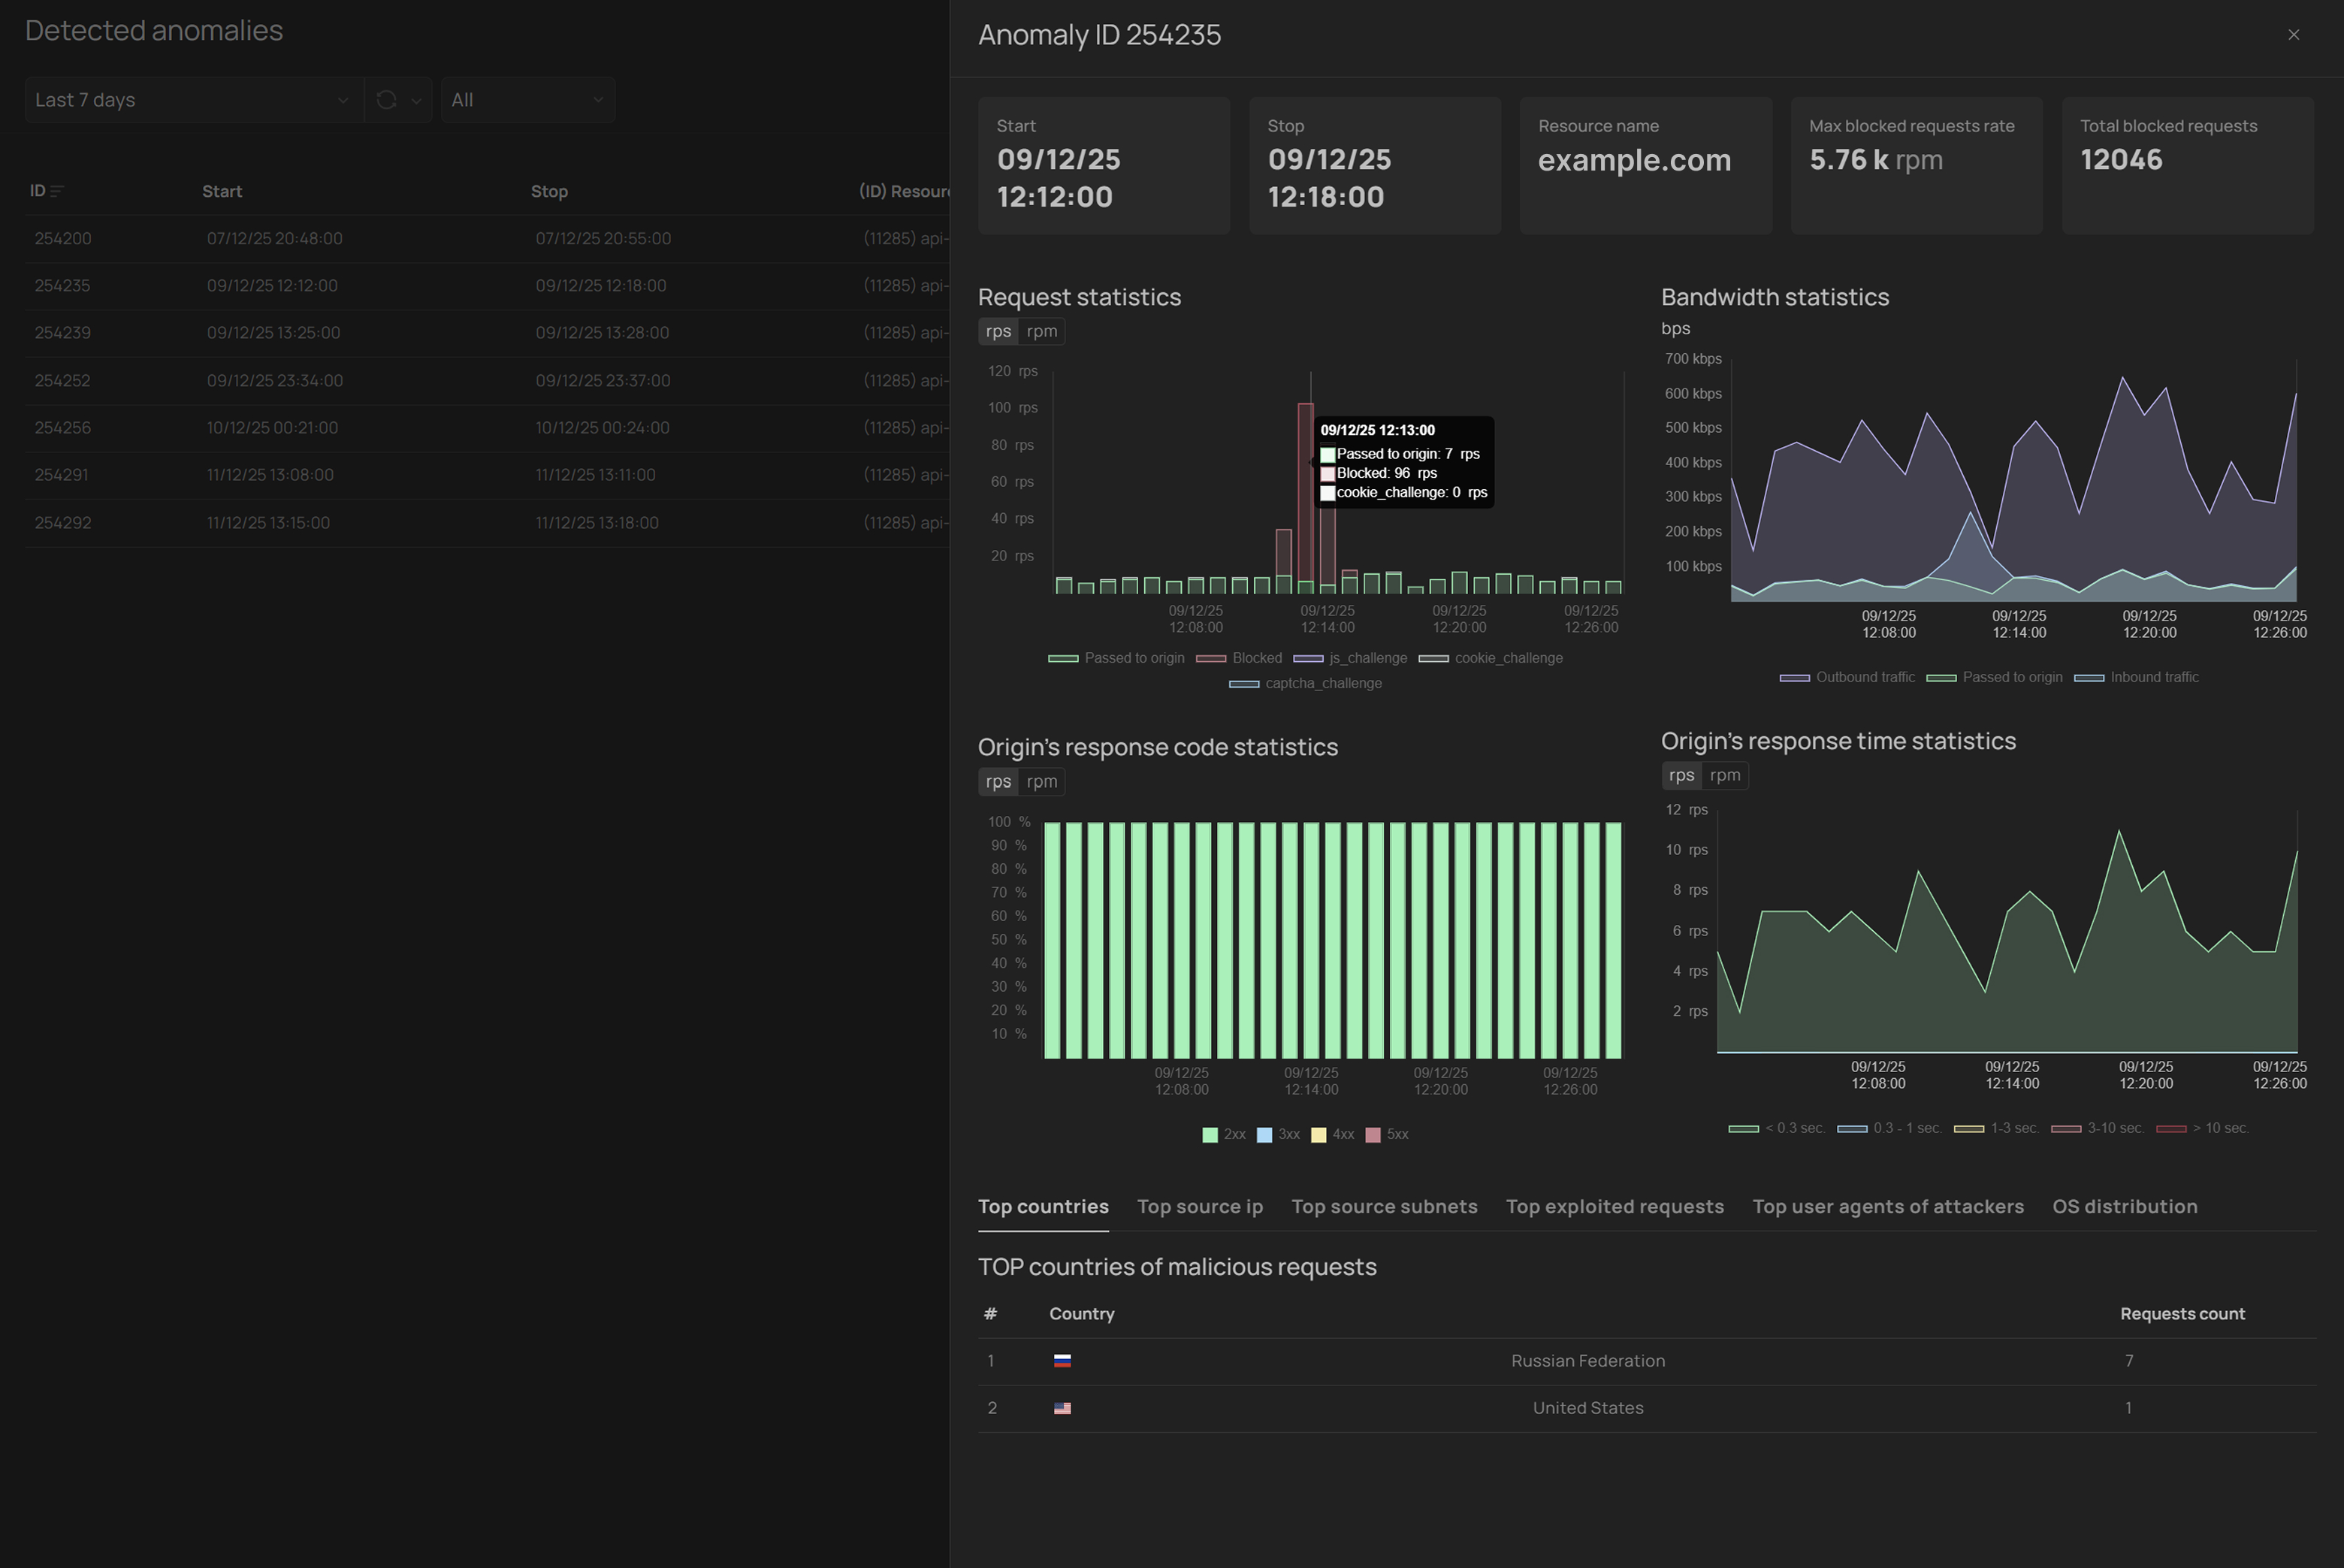Switch to the Top source ip tab

pos(1199,1207)
